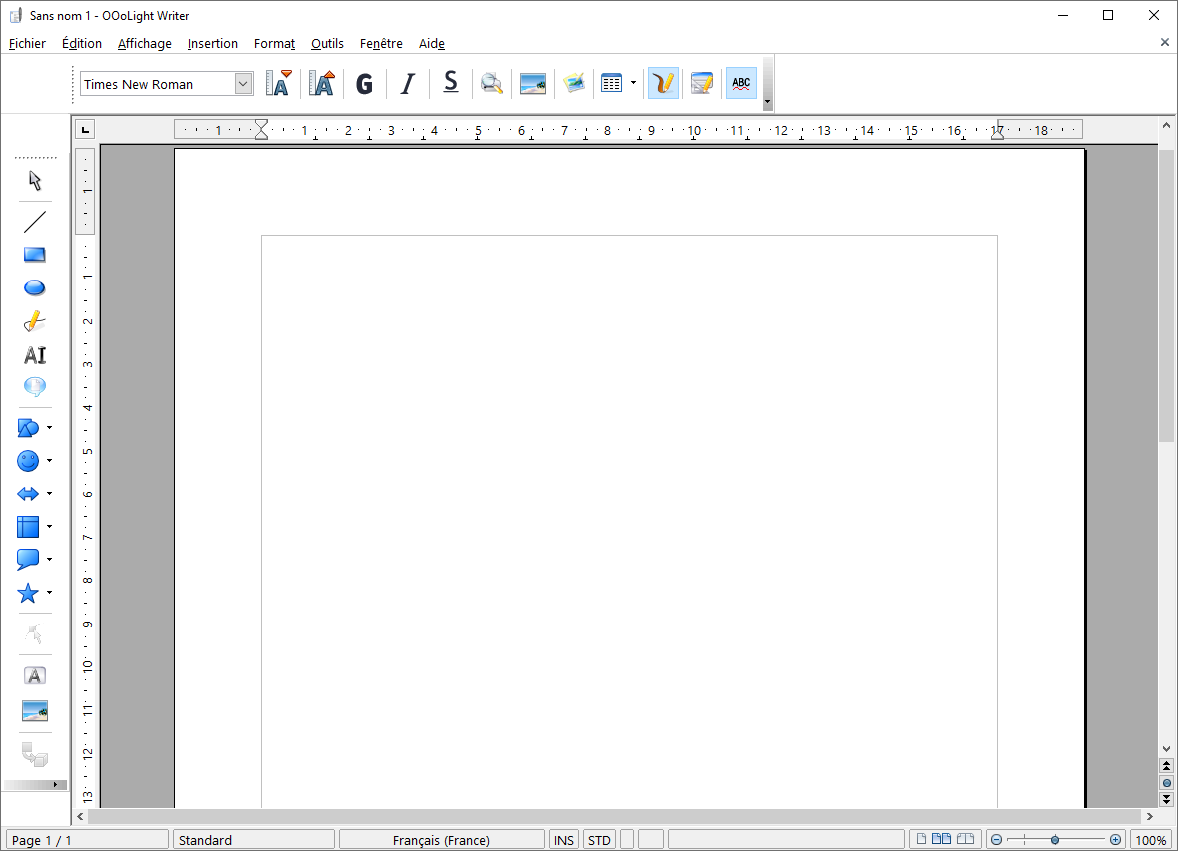Open the Times New Roman font dropdown
The image size is (1178, 851).
(x=242, y=84)
